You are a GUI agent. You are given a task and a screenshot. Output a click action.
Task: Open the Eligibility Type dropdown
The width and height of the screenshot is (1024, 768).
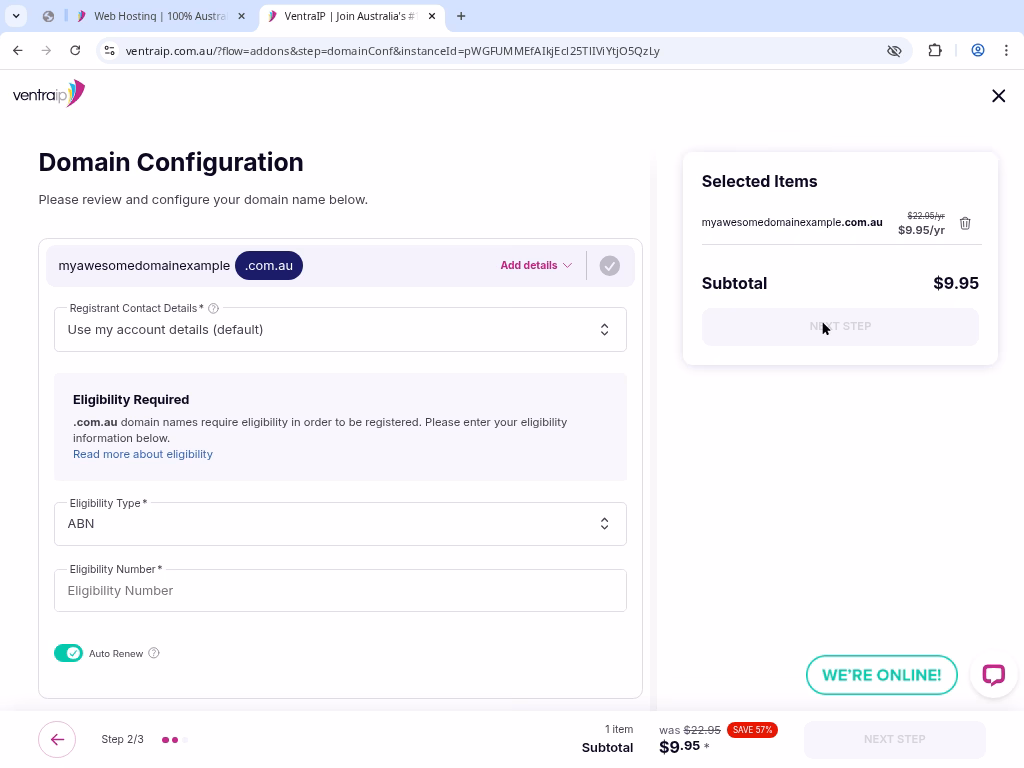coord(340,524)
